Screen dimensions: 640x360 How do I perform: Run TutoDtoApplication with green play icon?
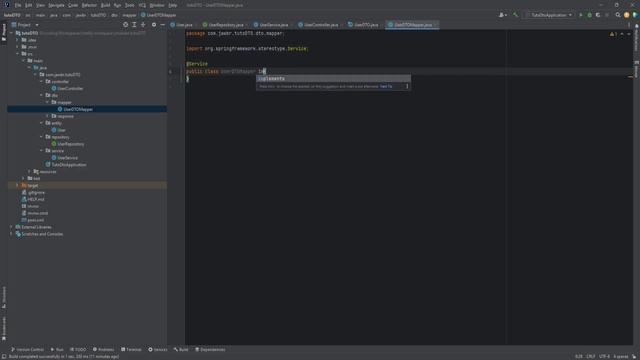pyautogui.click(x=581, y=15)
